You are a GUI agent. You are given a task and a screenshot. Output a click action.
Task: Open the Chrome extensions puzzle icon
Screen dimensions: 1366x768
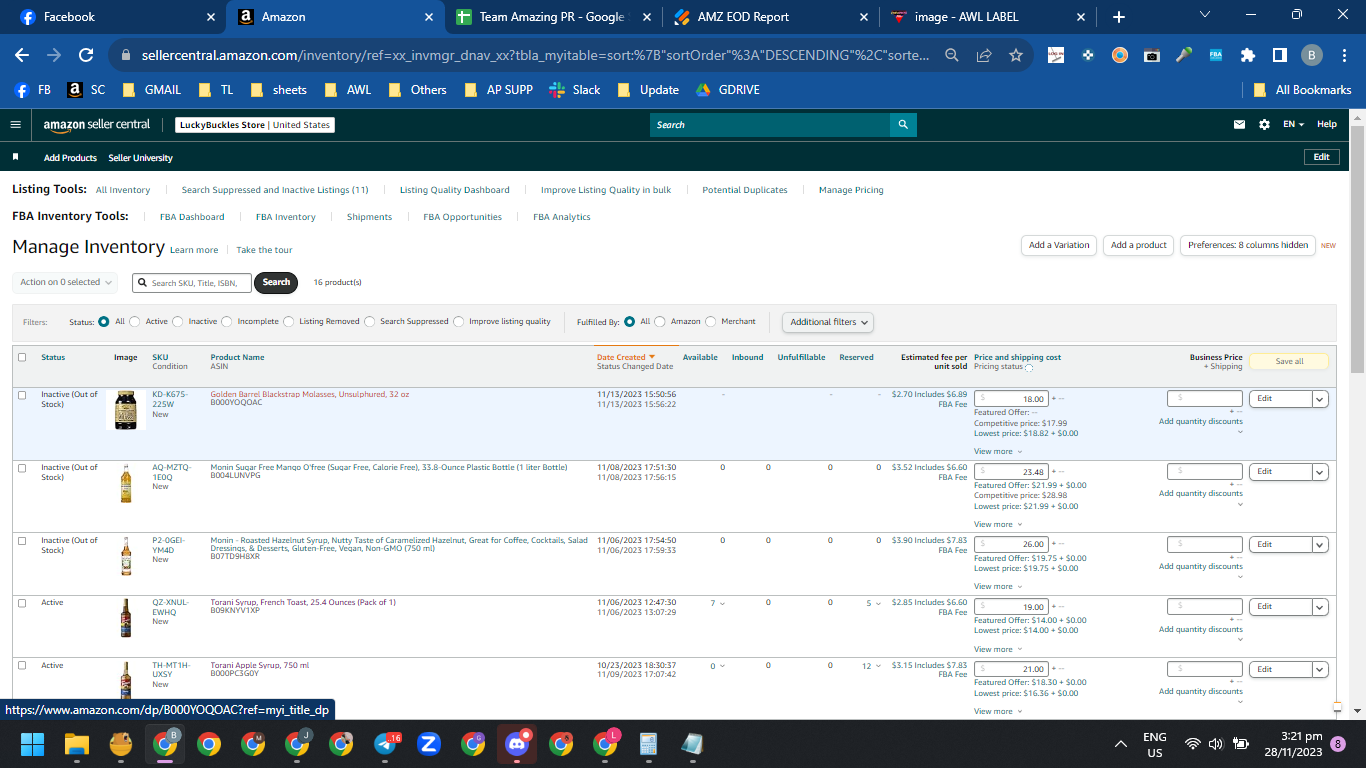pyautogui.click(x=1248, y=55)
